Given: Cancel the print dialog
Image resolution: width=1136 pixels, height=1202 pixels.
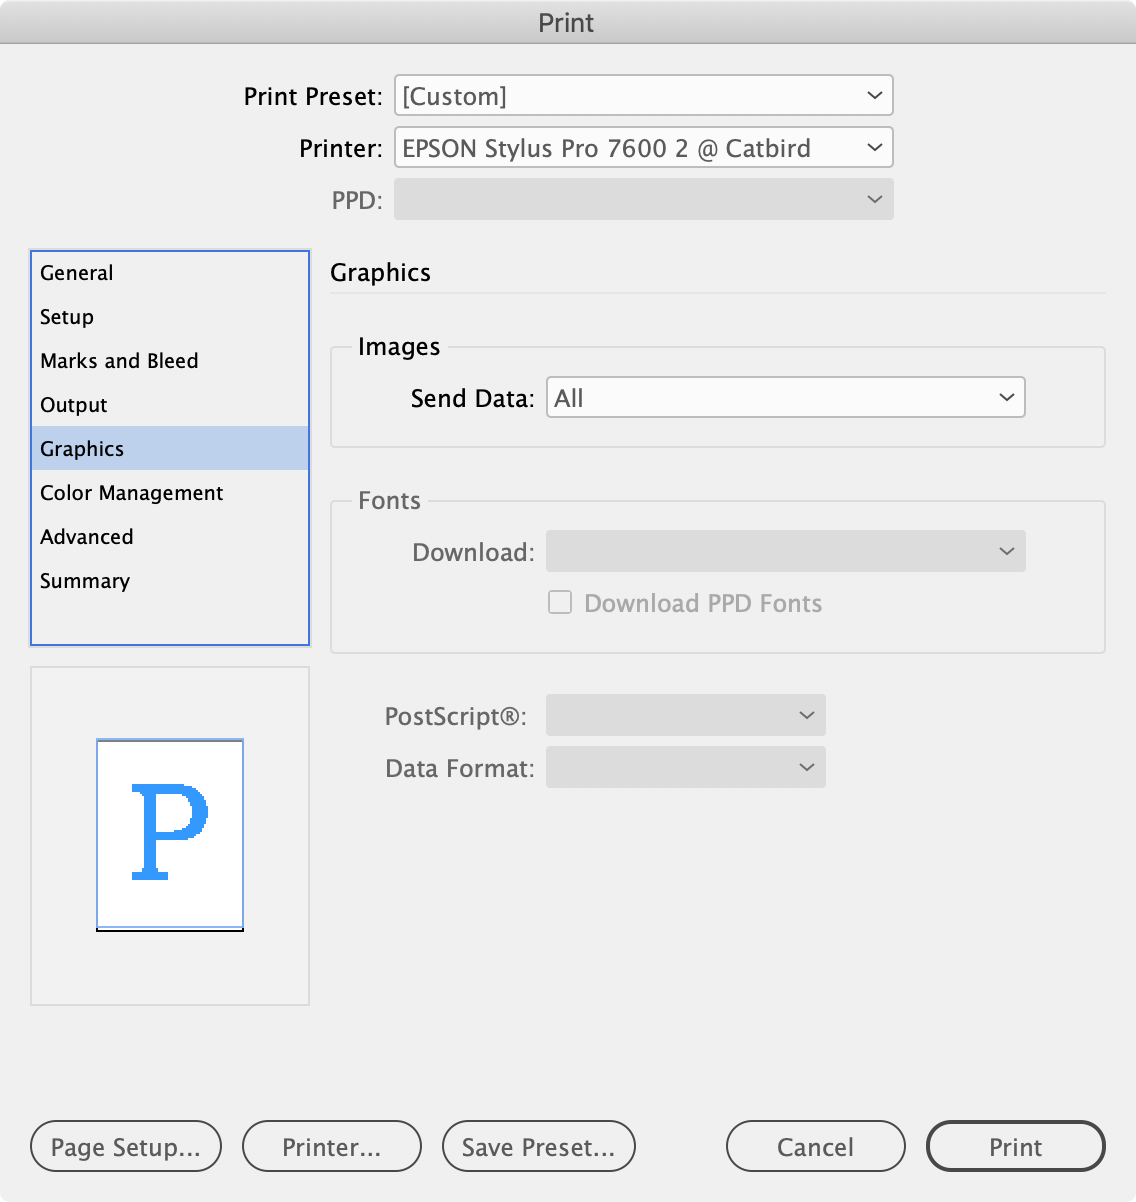Looking at the screenshot, I should [815, 1146].
